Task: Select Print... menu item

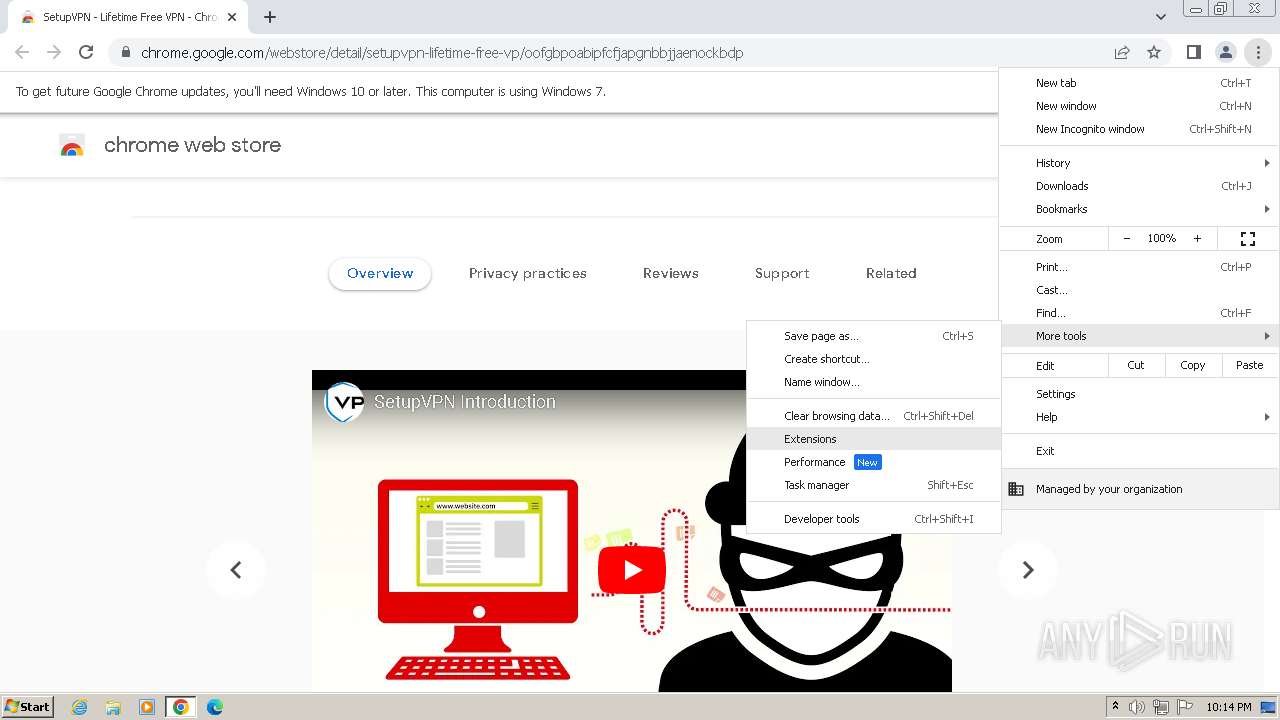Action: [x=1139, y=267]
